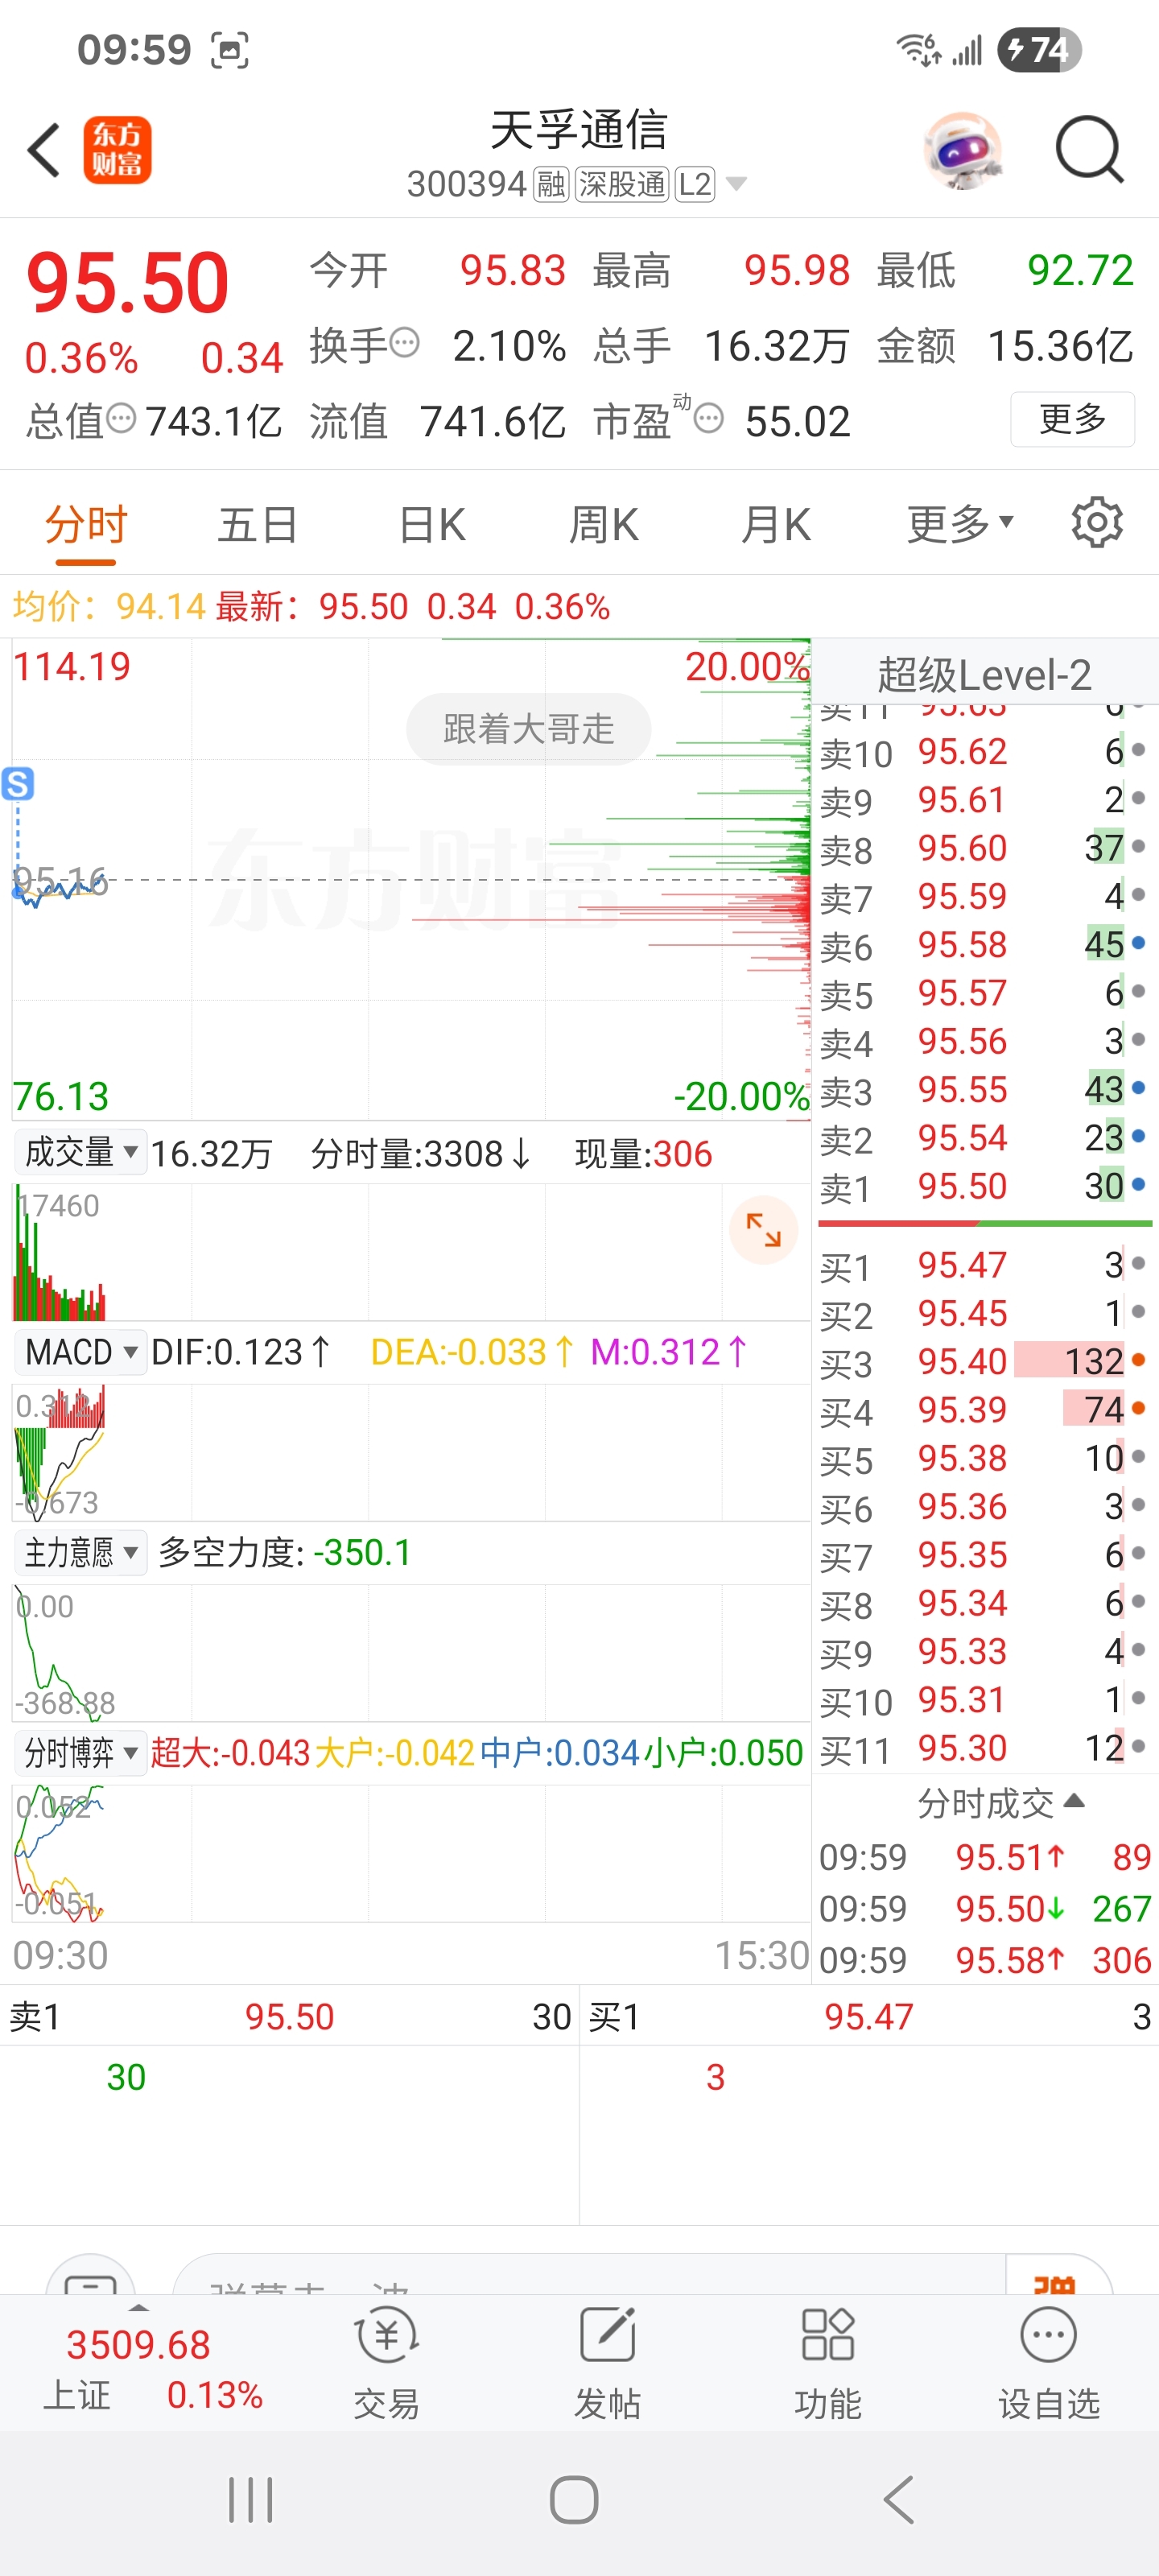Tap the 95.50 current price

(128, 283)
